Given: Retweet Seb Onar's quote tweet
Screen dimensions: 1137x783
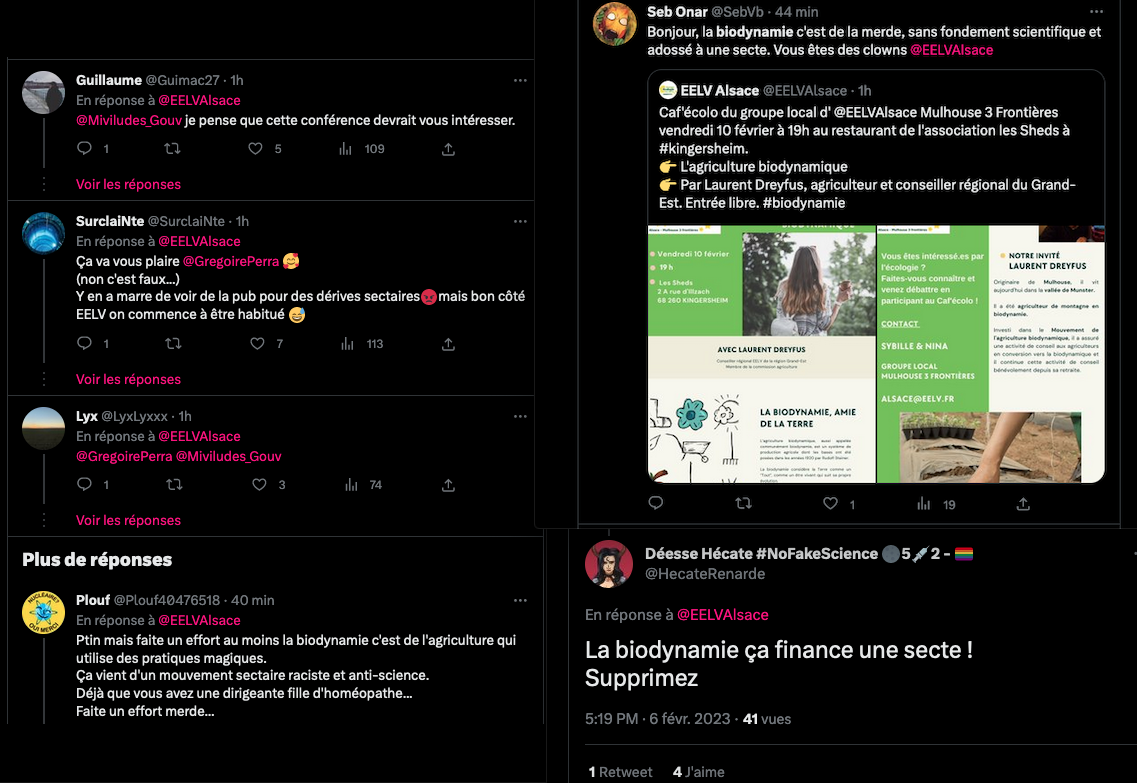Looking at the screenshot, I should [743, 503].
